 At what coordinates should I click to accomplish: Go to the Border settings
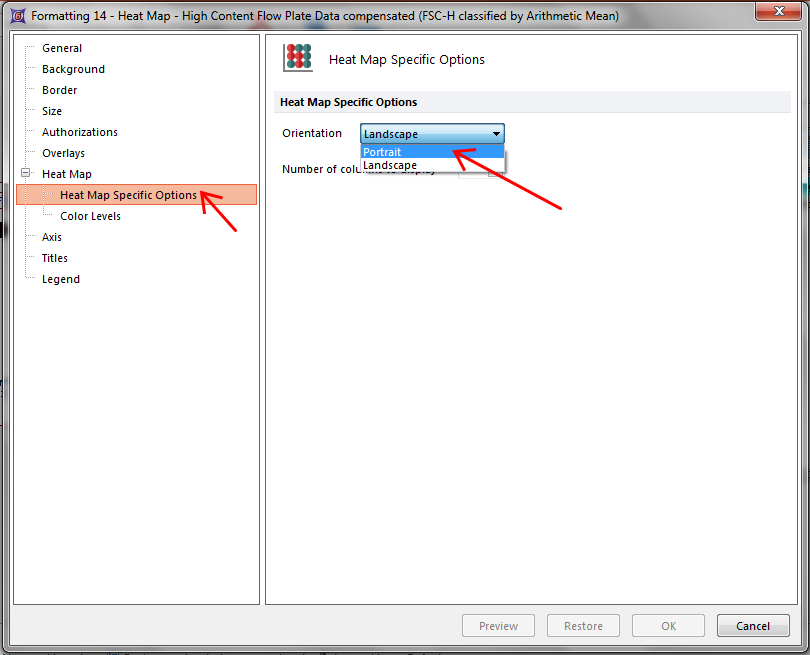point(59,90)
